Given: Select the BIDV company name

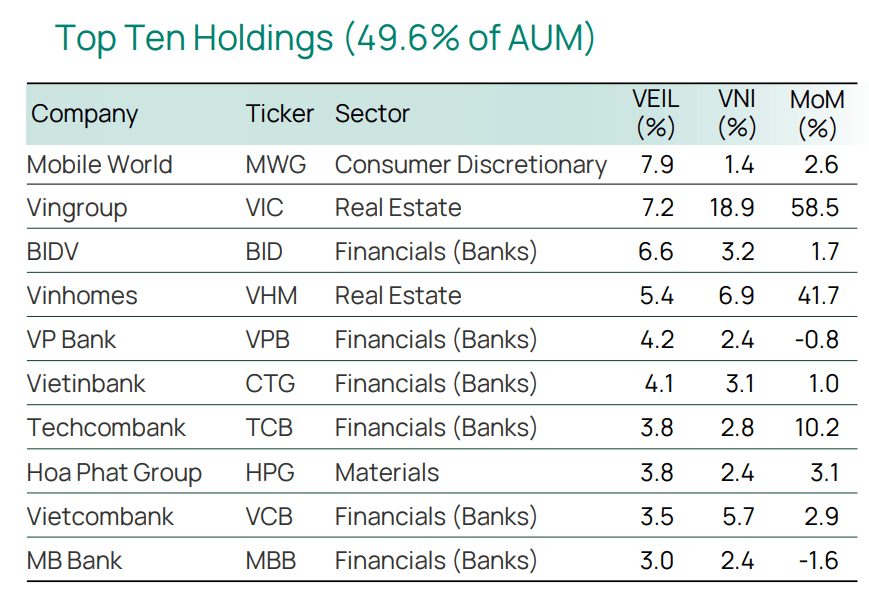Looking at the screenshot, I should coord(53,252).
